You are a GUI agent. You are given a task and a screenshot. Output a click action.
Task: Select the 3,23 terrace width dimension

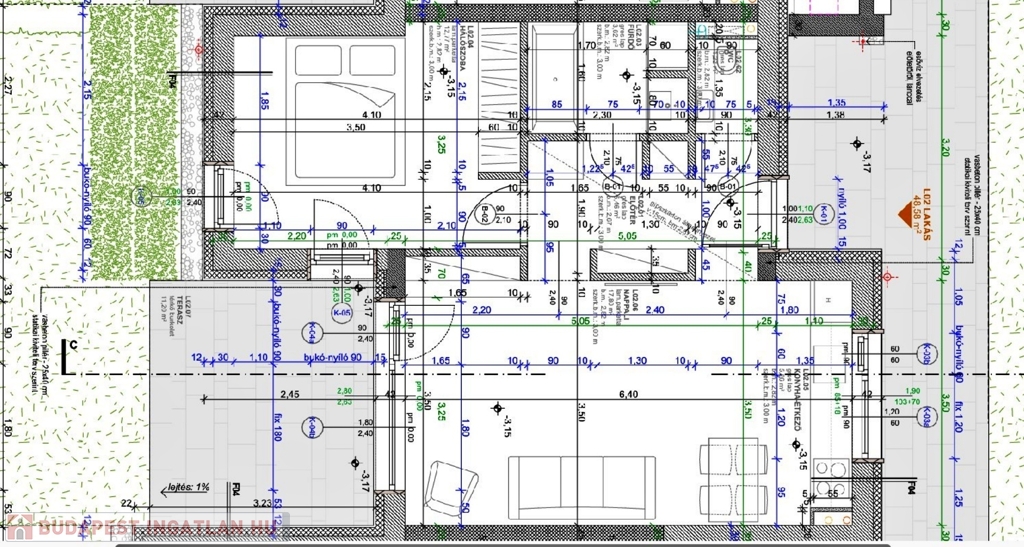tap(264, 503)
